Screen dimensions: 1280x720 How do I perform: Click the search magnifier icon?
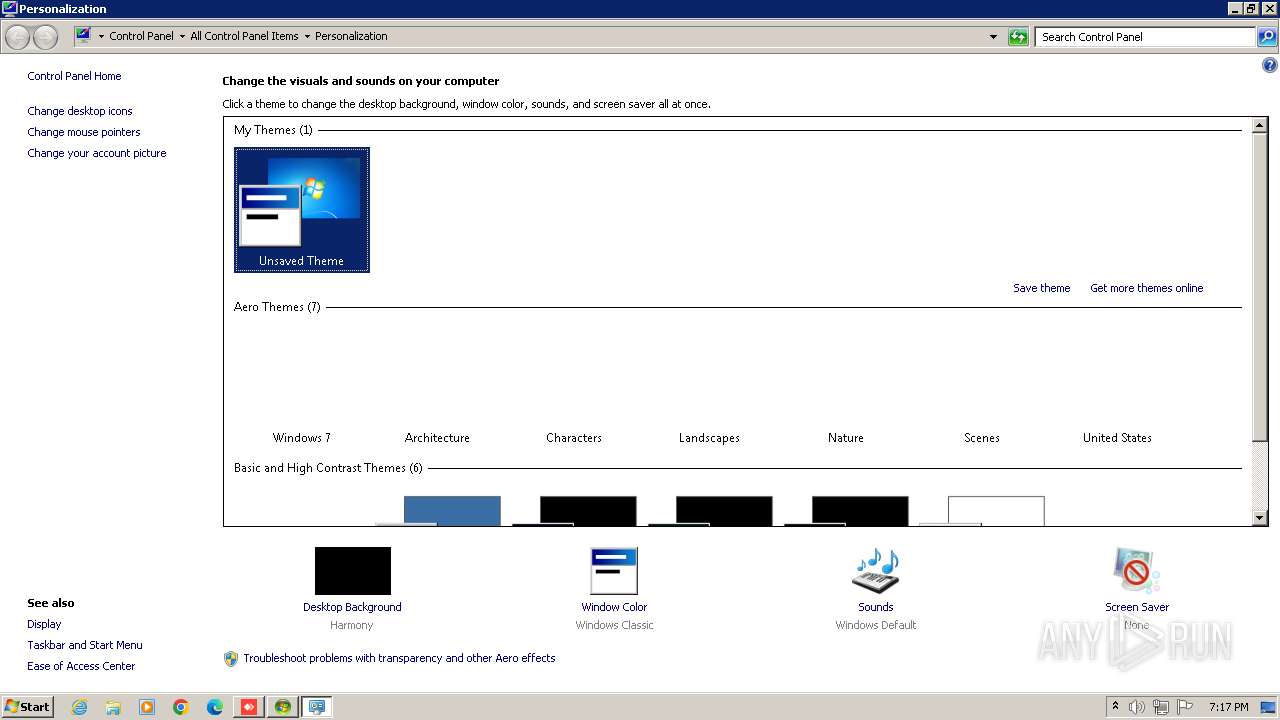[x=1267, y=37]
